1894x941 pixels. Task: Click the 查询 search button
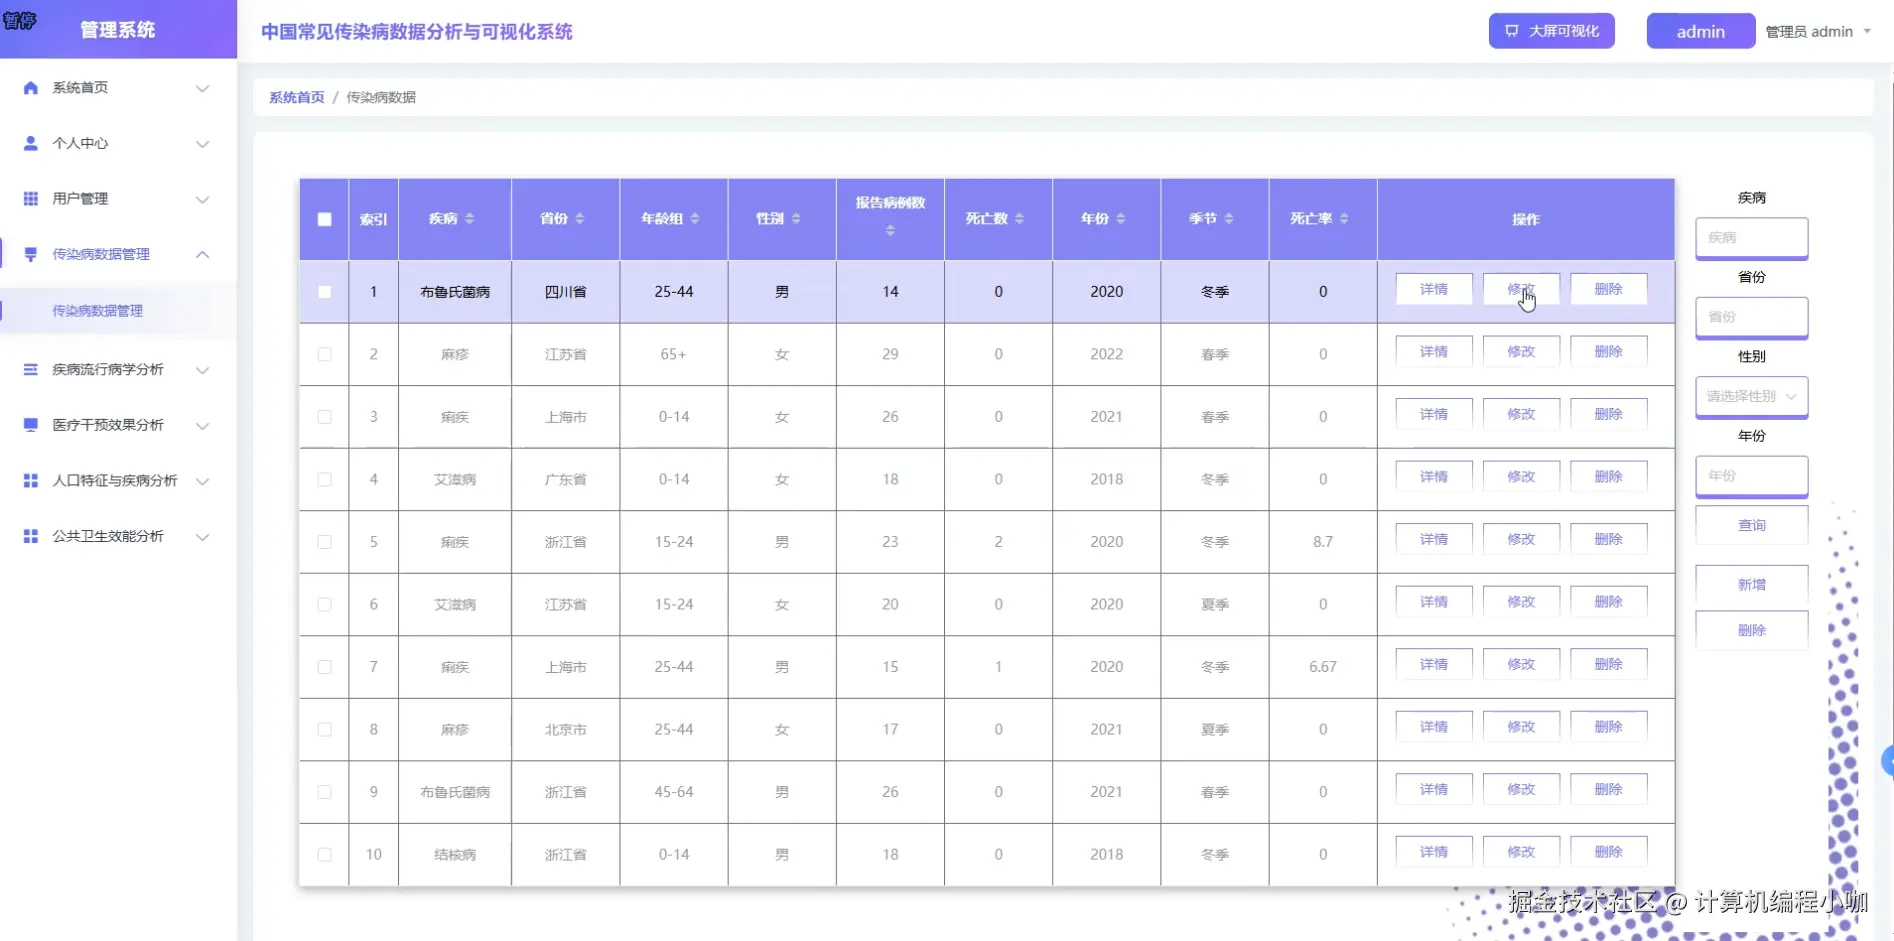(1751, 525)
